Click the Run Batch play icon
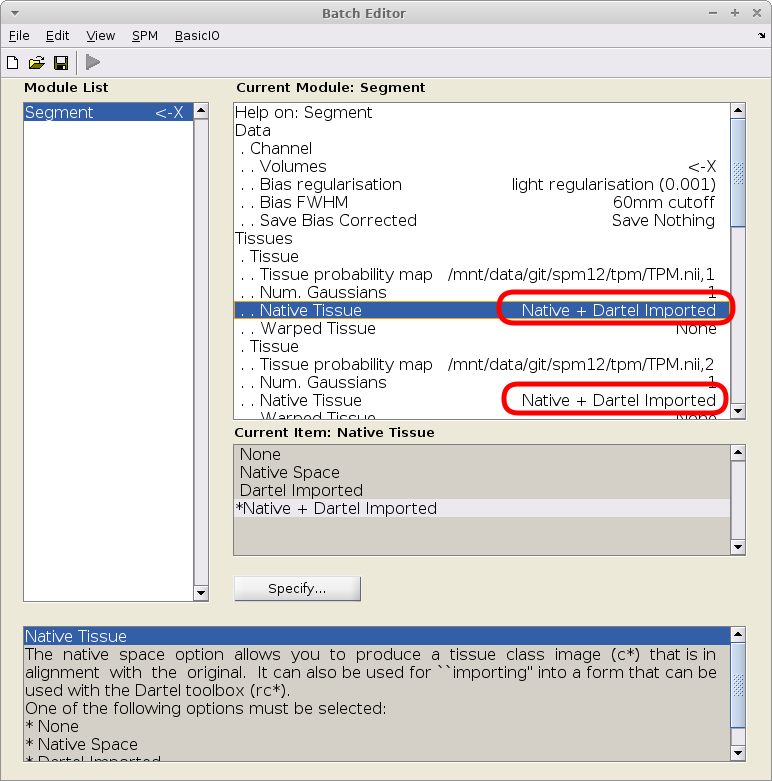Image resolution: width=772 pixels, height=781 pixels. click(x=93, y=63)
